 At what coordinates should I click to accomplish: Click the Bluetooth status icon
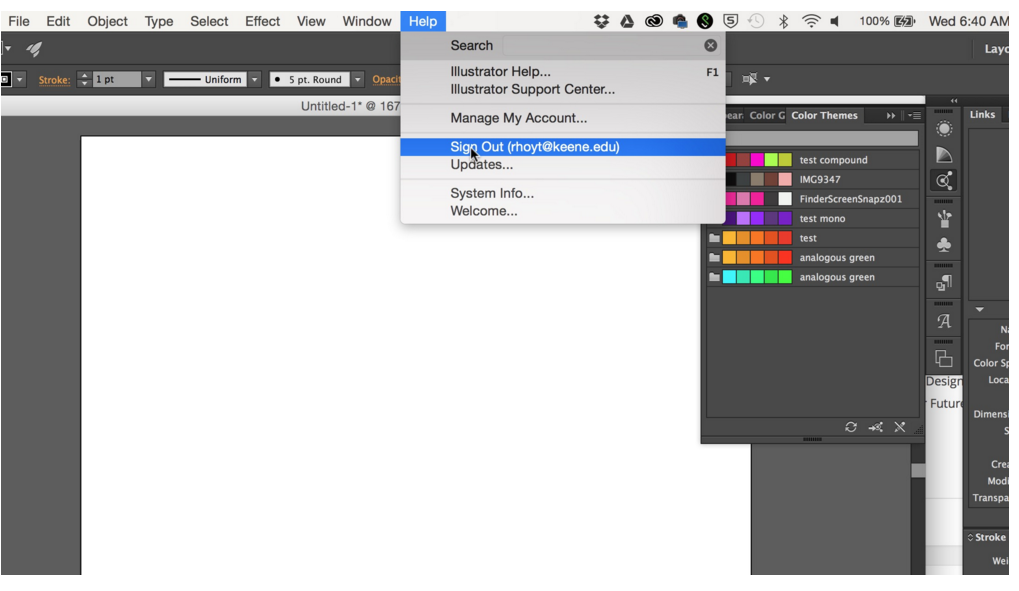point(783,21)
